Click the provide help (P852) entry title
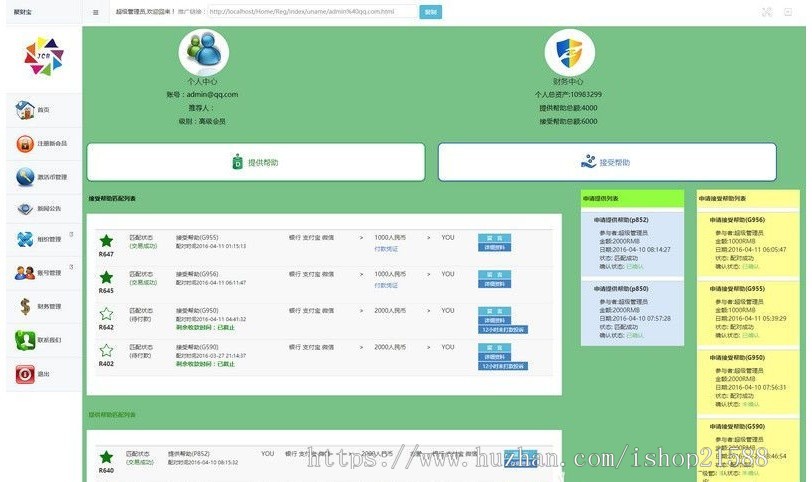 pos(189,454)
